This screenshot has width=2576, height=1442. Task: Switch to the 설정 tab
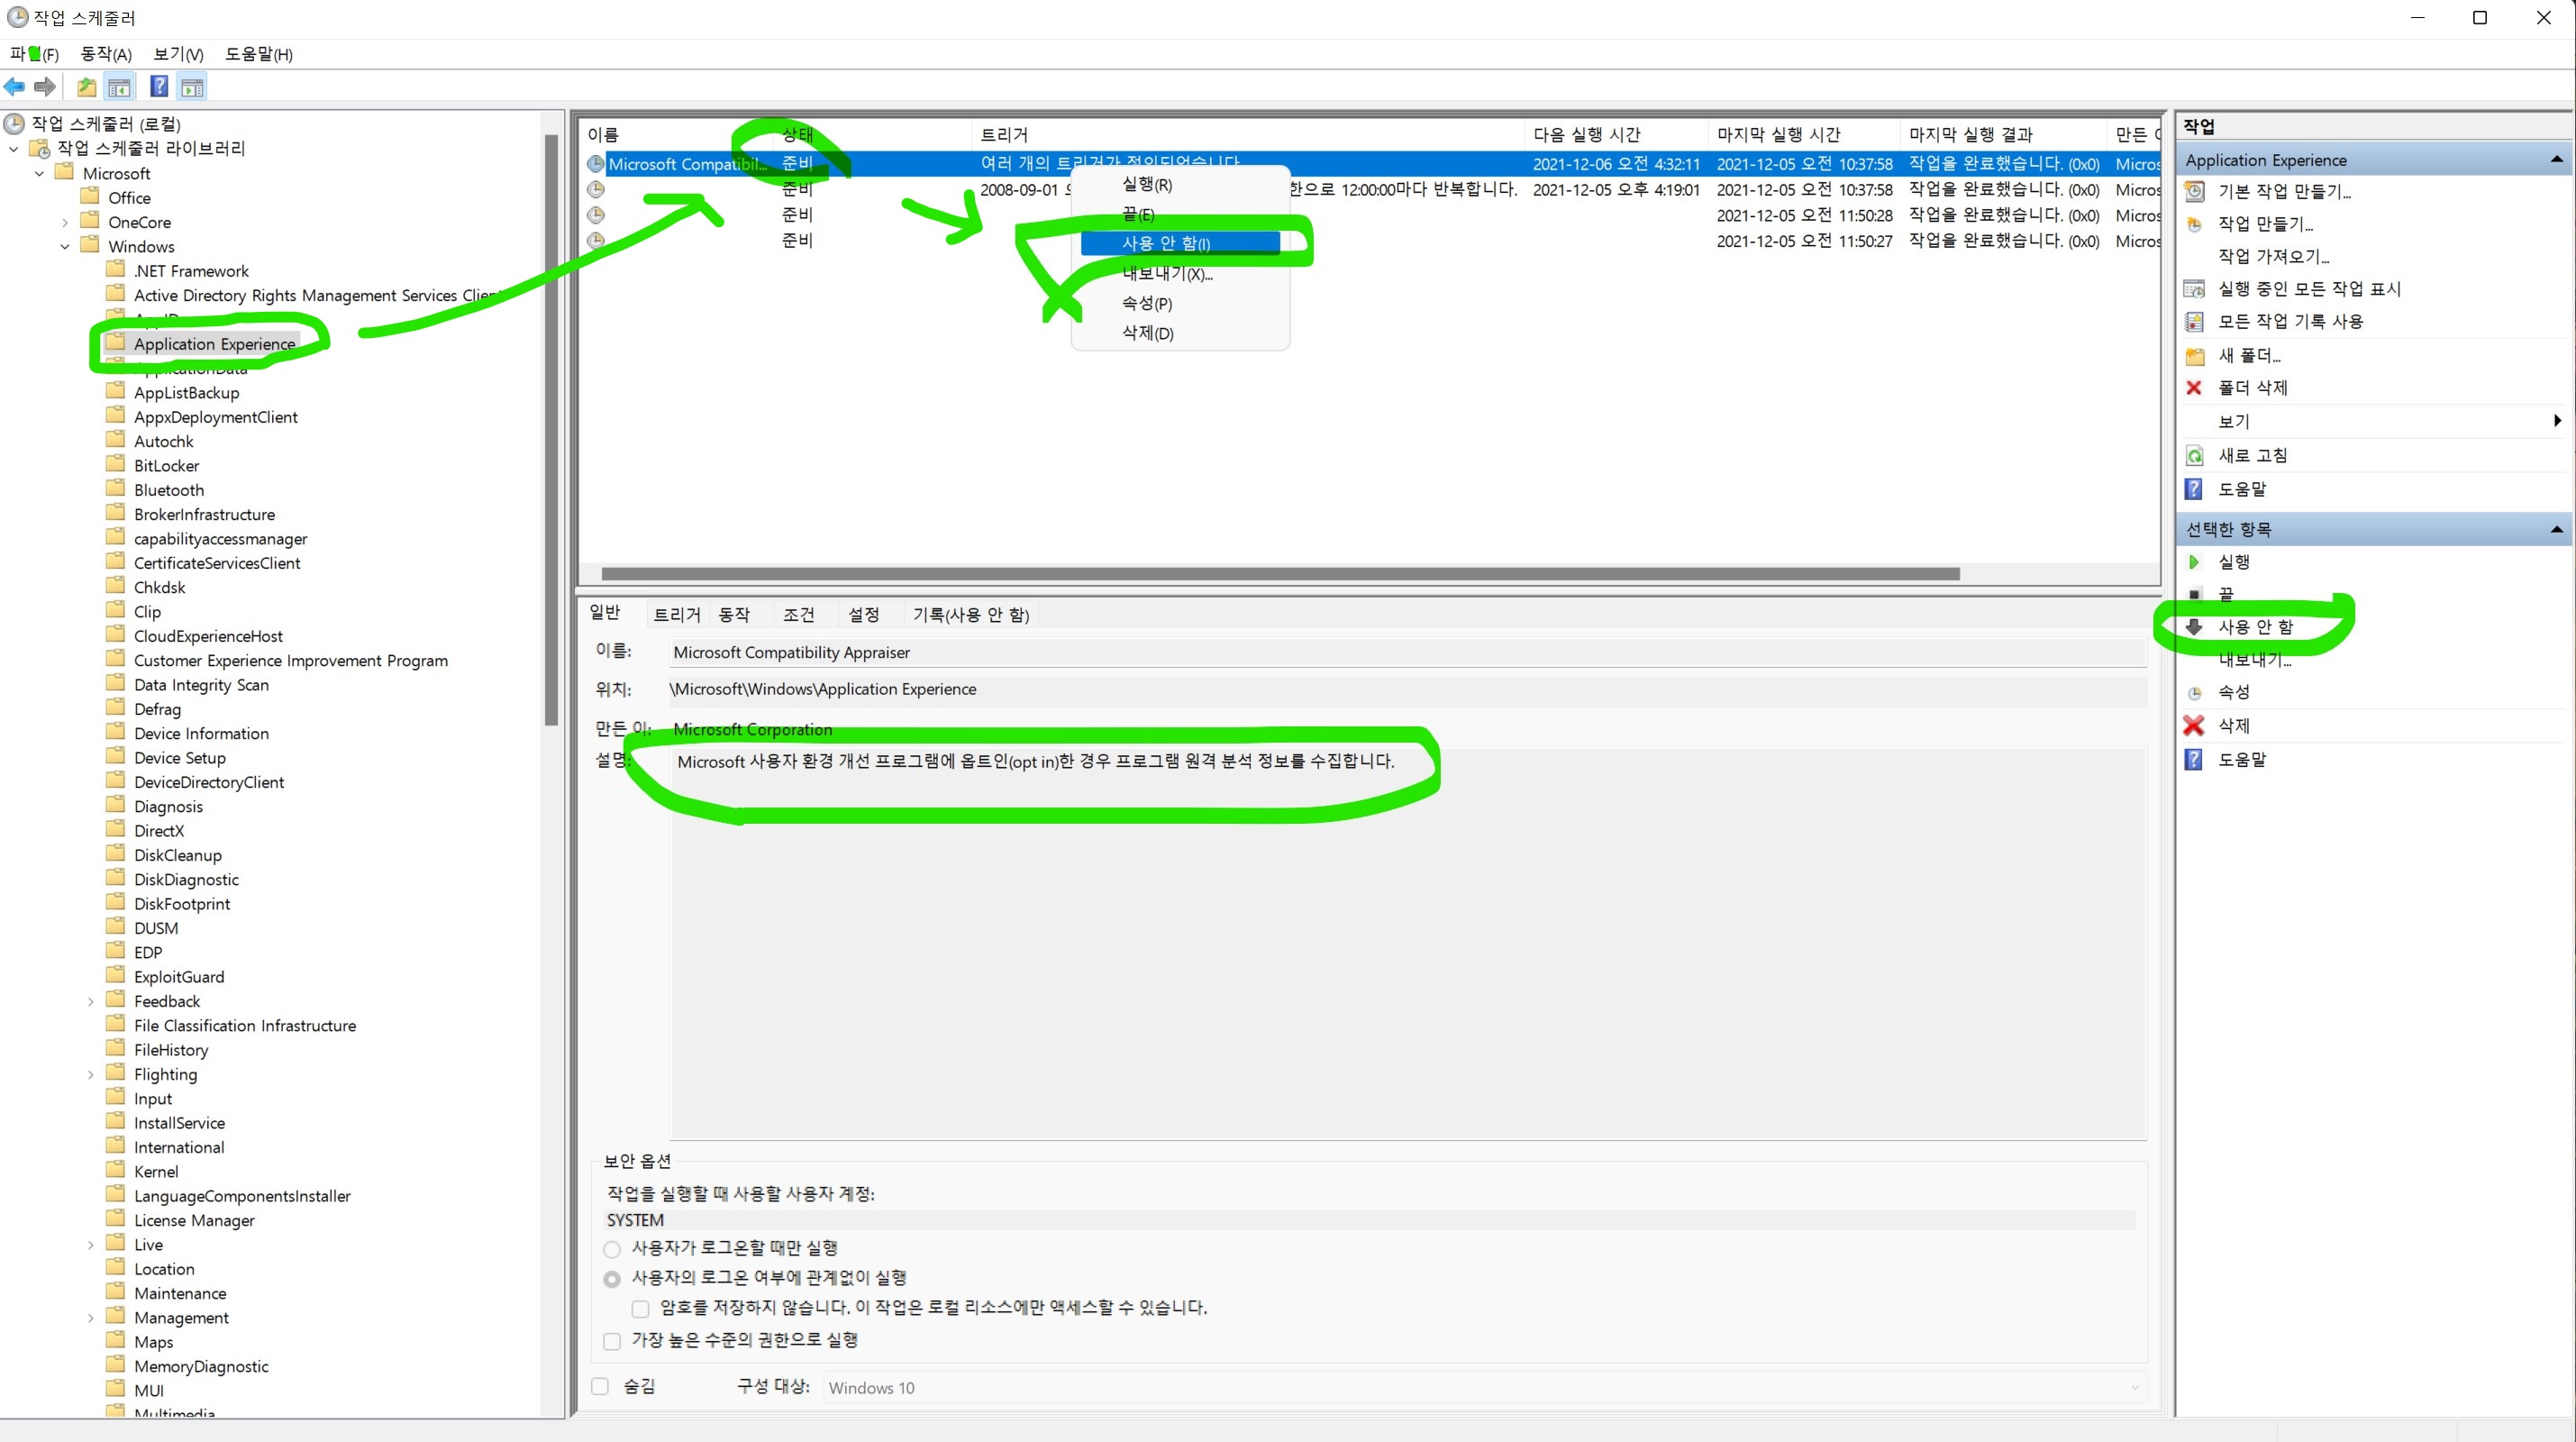point(863,615)
